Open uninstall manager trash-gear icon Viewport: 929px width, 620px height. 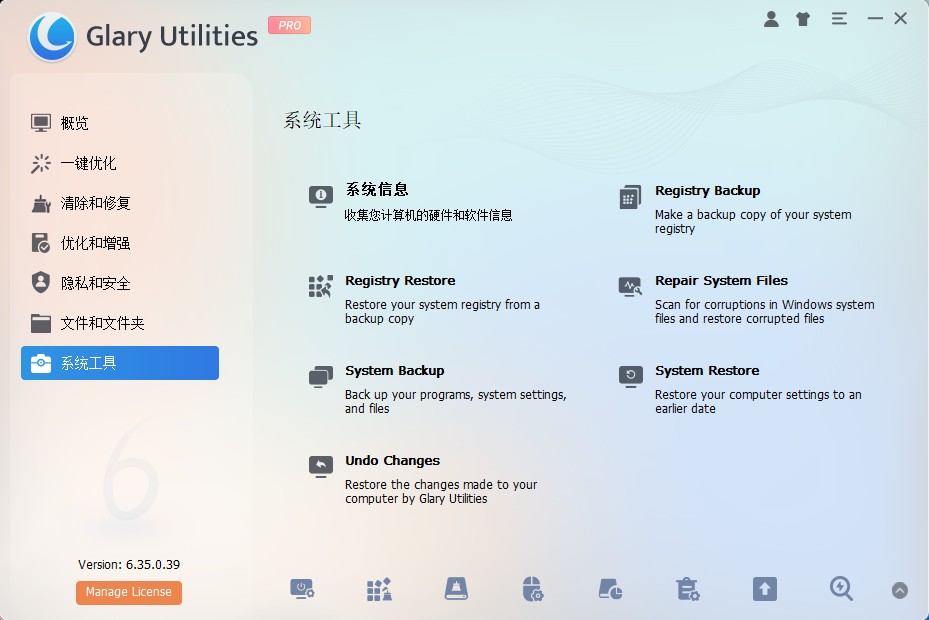[687, 589]
